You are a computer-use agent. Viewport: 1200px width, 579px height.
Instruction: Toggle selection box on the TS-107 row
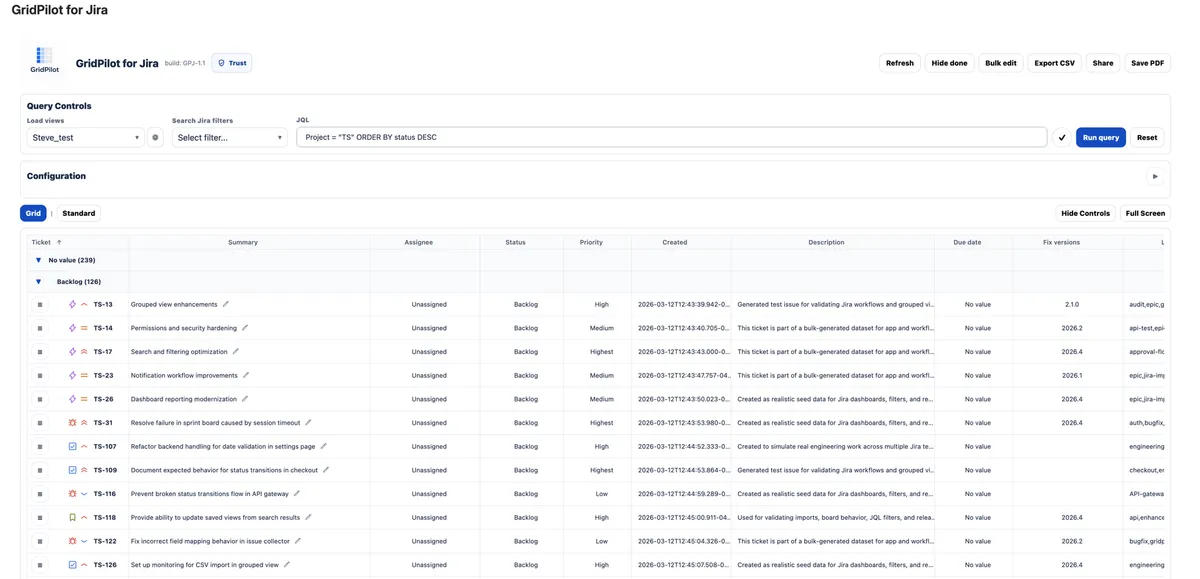pyautogui.click(x=40, y=446)
